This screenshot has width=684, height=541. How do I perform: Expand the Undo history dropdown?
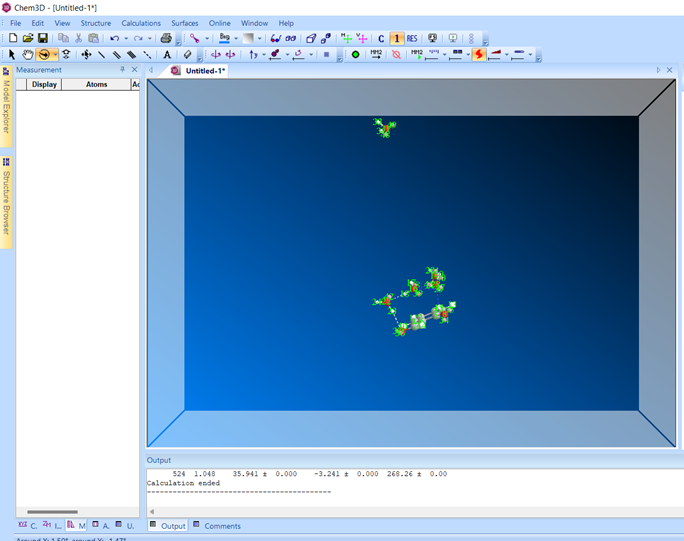point(126,38)
